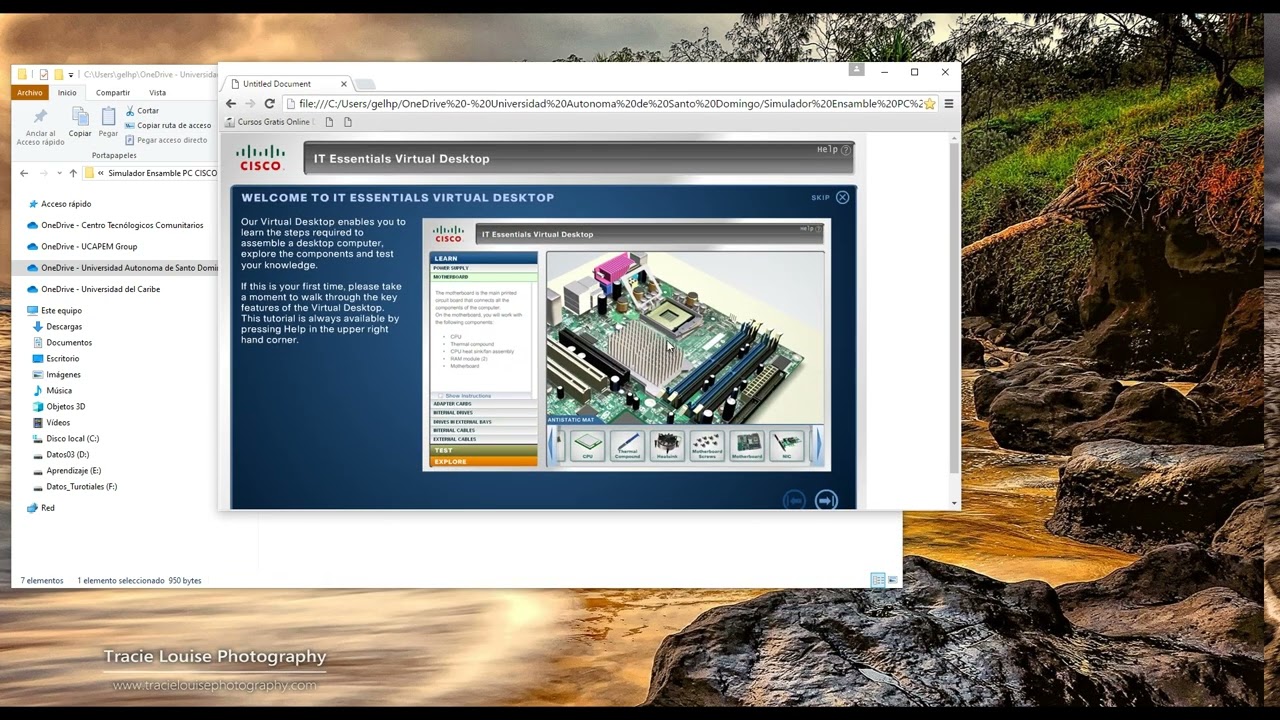Switch Explorer to details view icon
The height and width of the screenshot is (720, 1280).
pyautogui.click(x=877, y=580)
